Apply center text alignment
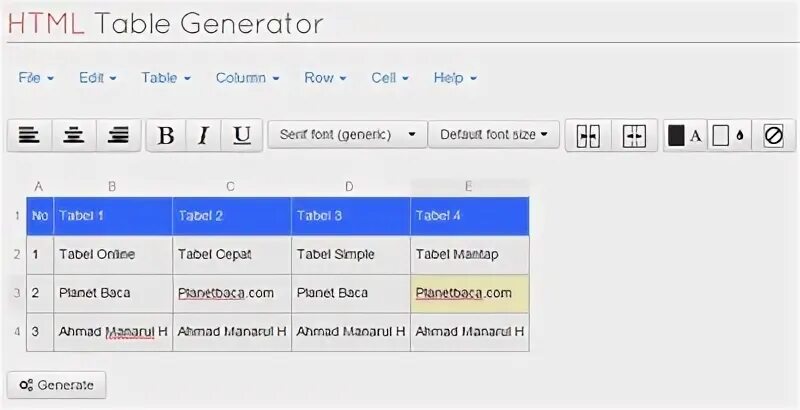800x410 pixels. coord(73,135)
